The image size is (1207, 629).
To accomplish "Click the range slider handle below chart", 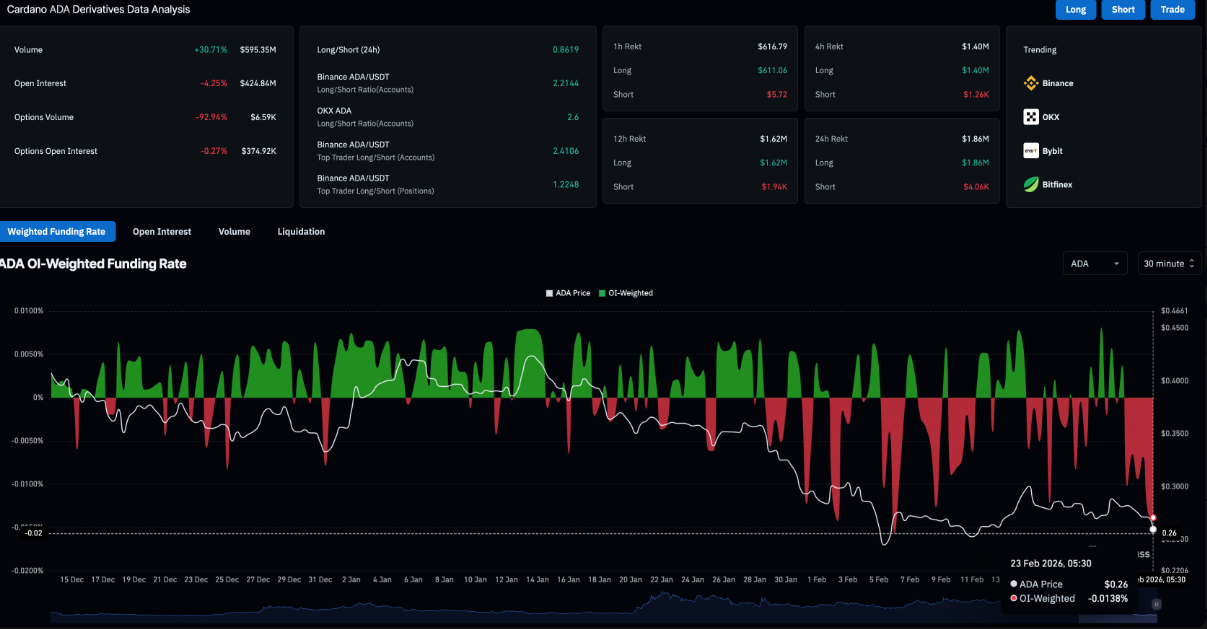I will (x=1156, y=604).
